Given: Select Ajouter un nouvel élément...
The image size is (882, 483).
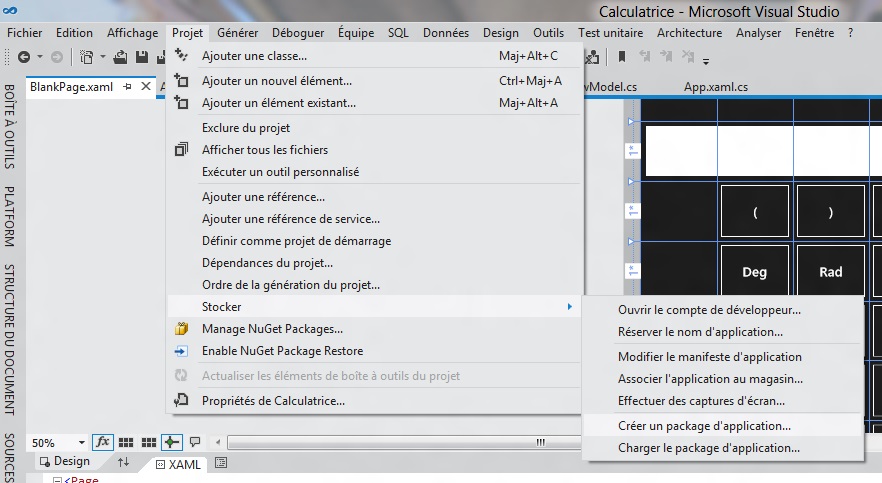Looking at the screenshot, I should (375, 81).
